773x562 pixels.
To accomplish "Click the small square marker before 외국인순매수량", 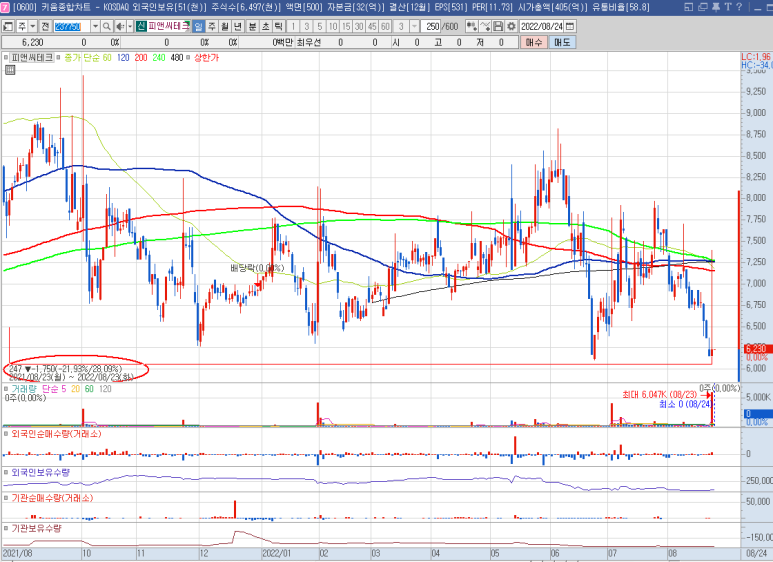I will coord(6,434).
